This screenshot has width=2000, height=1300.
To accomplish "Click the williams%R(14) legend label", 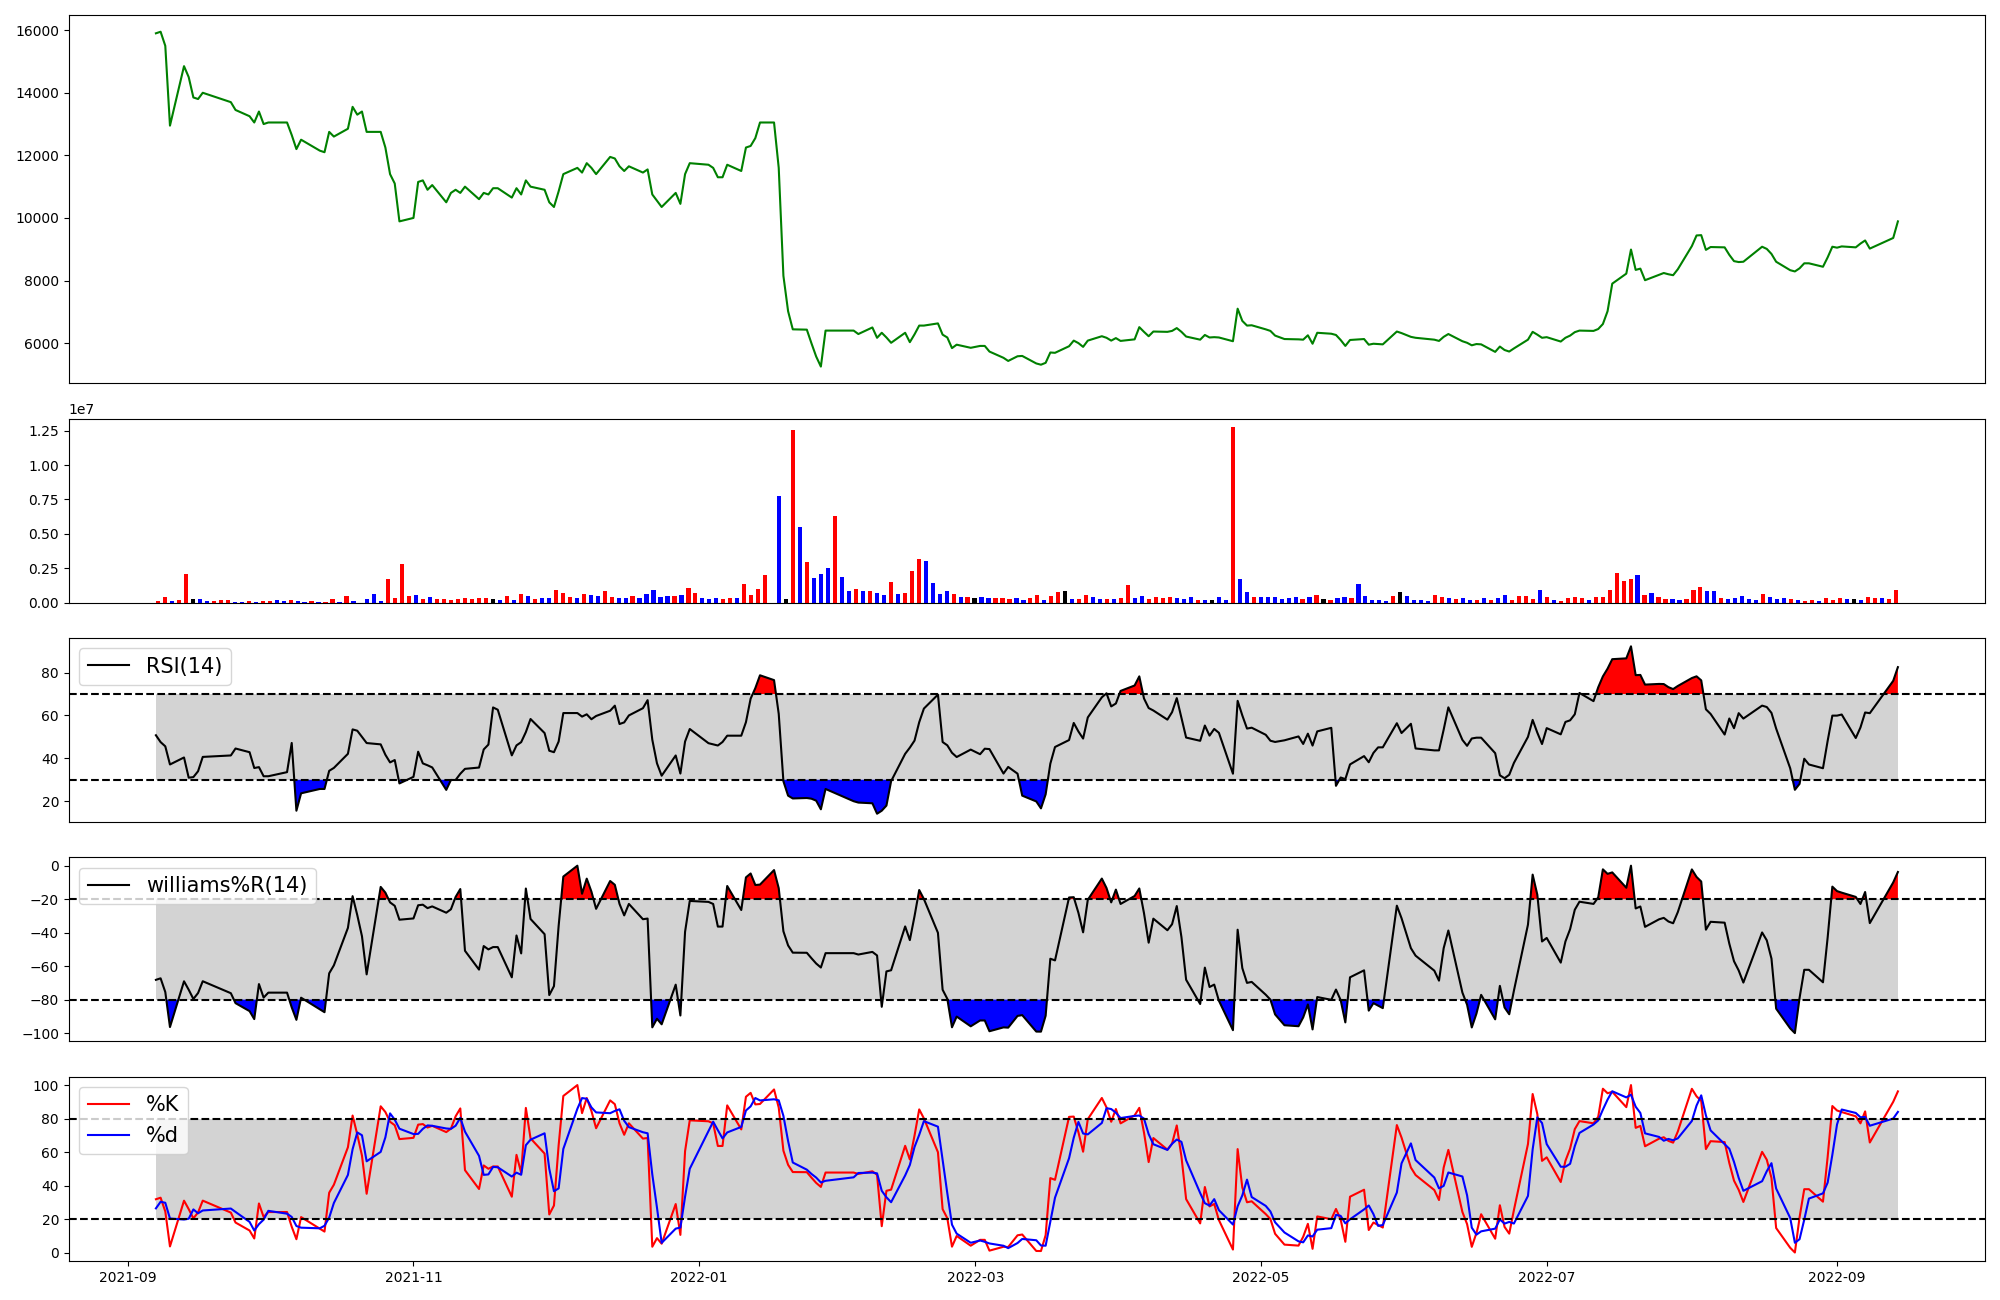I will (226, 885).
